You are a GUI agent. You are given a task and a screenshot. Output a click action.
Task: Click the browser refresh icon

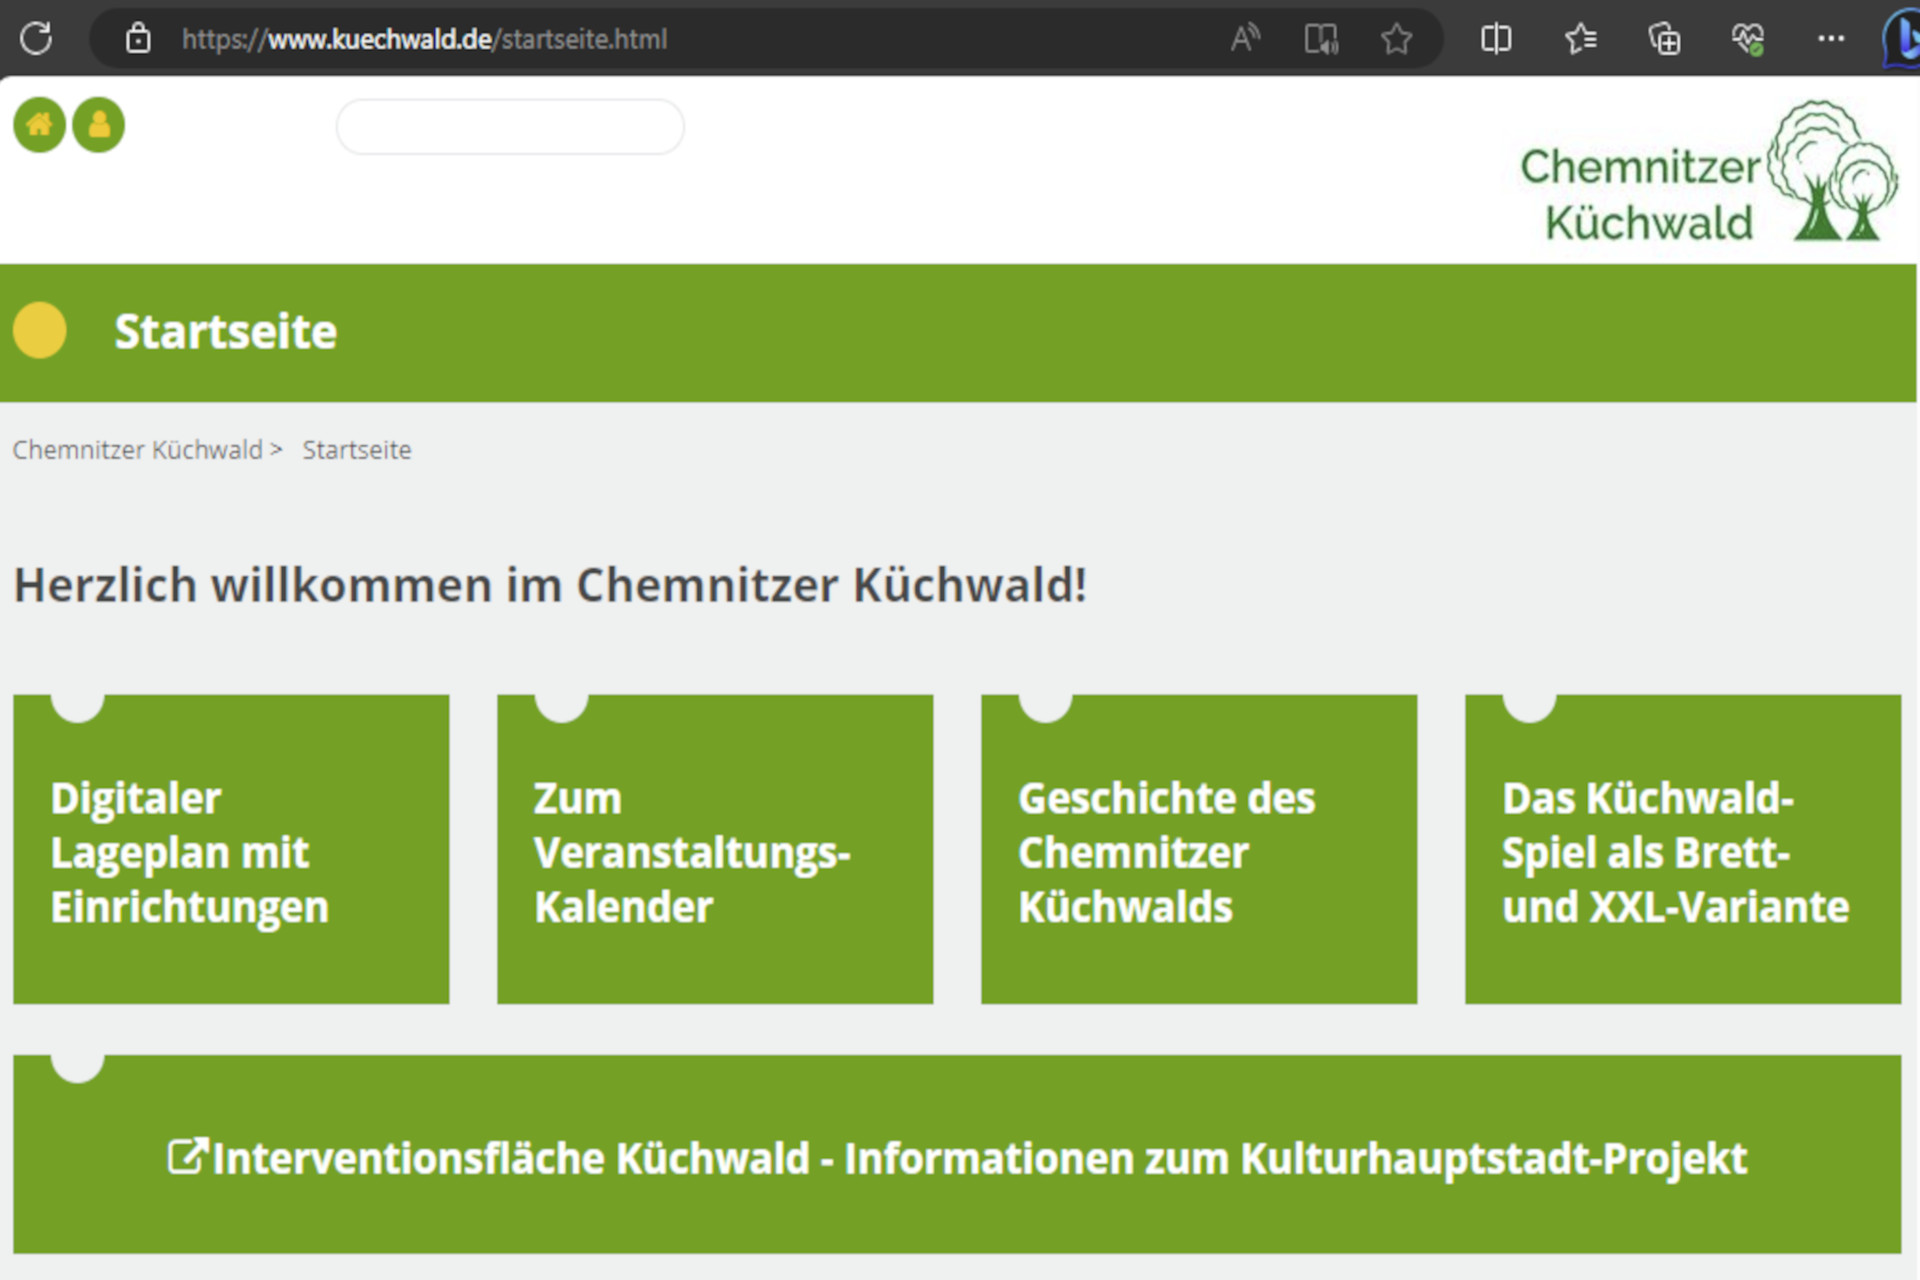pyautogui.click(x=36, y=39)
